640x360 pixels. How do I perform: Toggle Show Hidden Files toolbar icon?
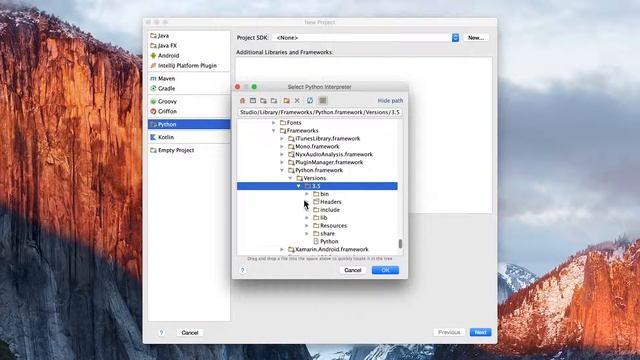[323, 100]
